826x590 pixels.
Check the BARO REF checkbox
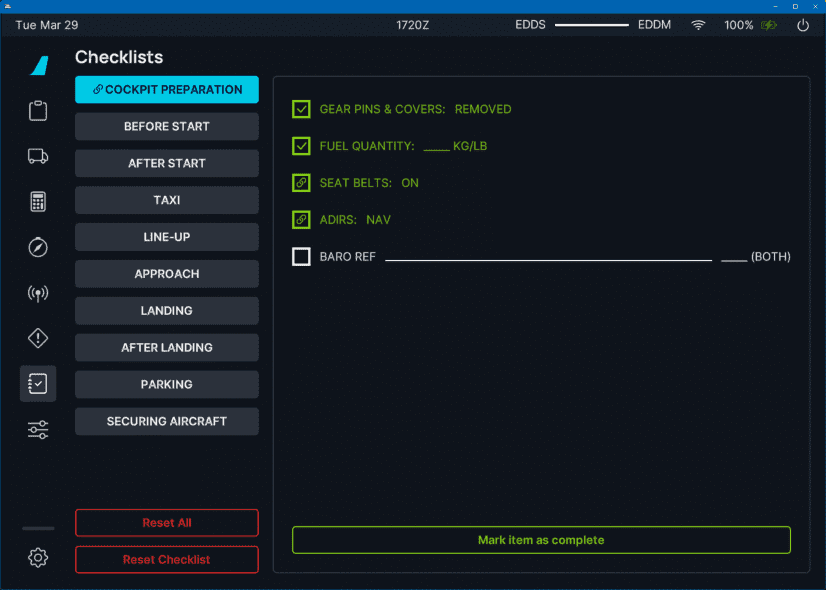[301, 257]
